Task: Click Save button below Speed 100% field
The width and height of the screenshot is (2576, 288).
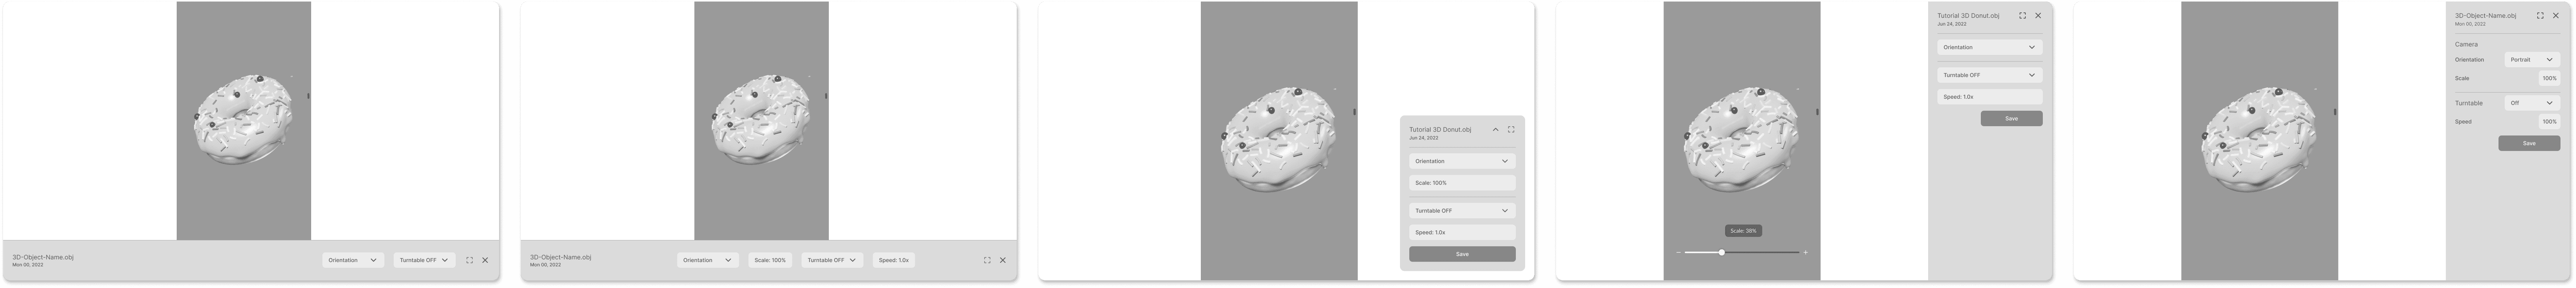Action: click(x=2529, y=143)
